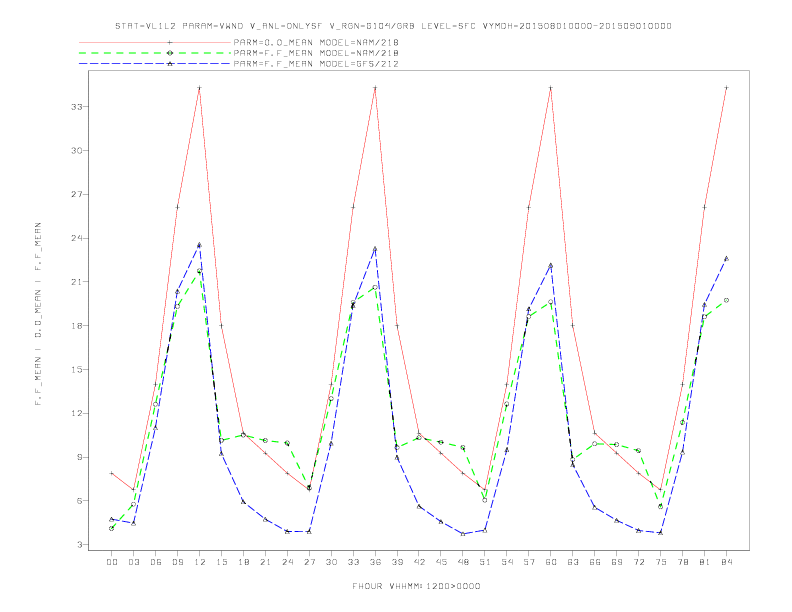This screenshot has width=792, height=612.
Task: Click x-axis forecast hour label 48
Action: 463,562
